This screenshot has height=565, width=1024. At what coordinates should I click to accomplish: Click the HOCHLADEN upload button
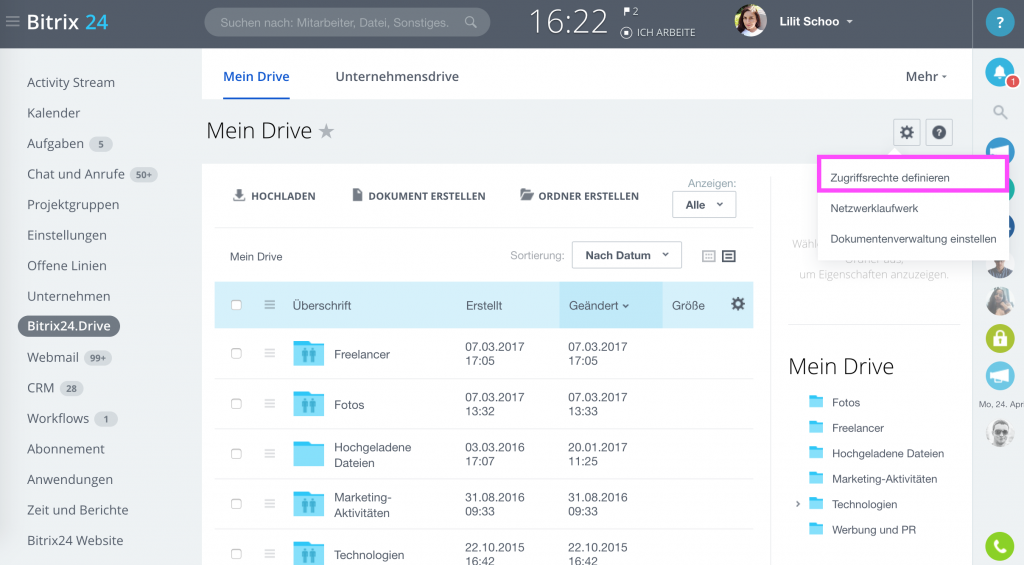tap(274, 195)
